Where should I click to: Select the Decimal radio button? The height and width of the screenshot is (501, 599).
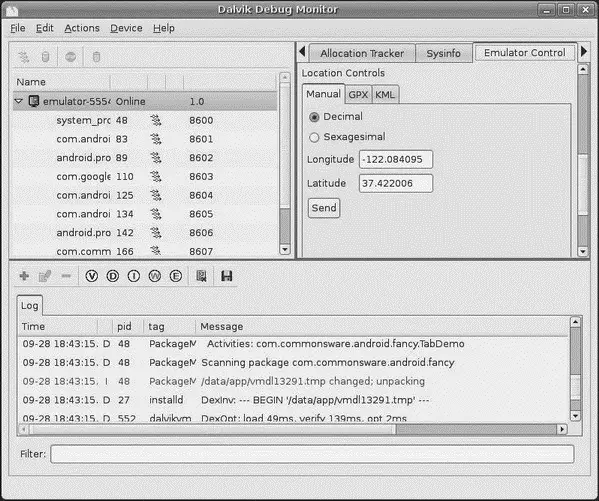point(314,117)
